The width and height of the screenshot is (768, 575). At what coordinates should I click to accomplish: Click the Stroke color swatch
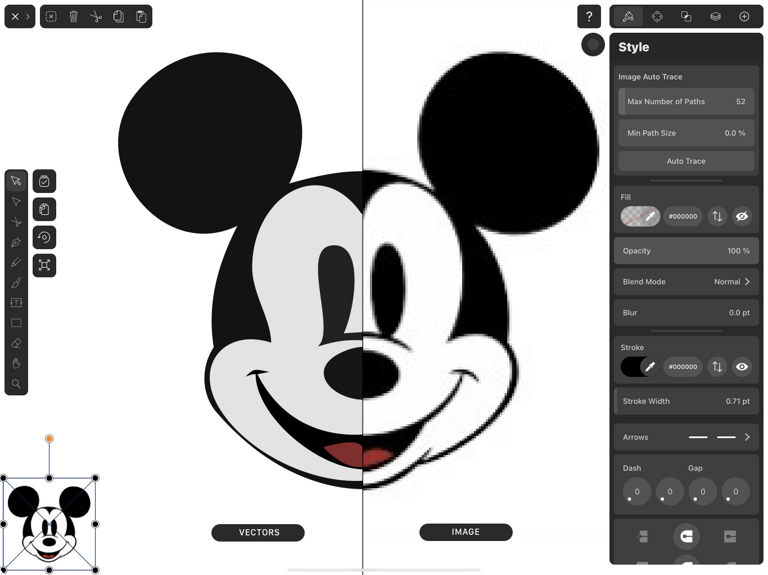[x=640, y=366]
